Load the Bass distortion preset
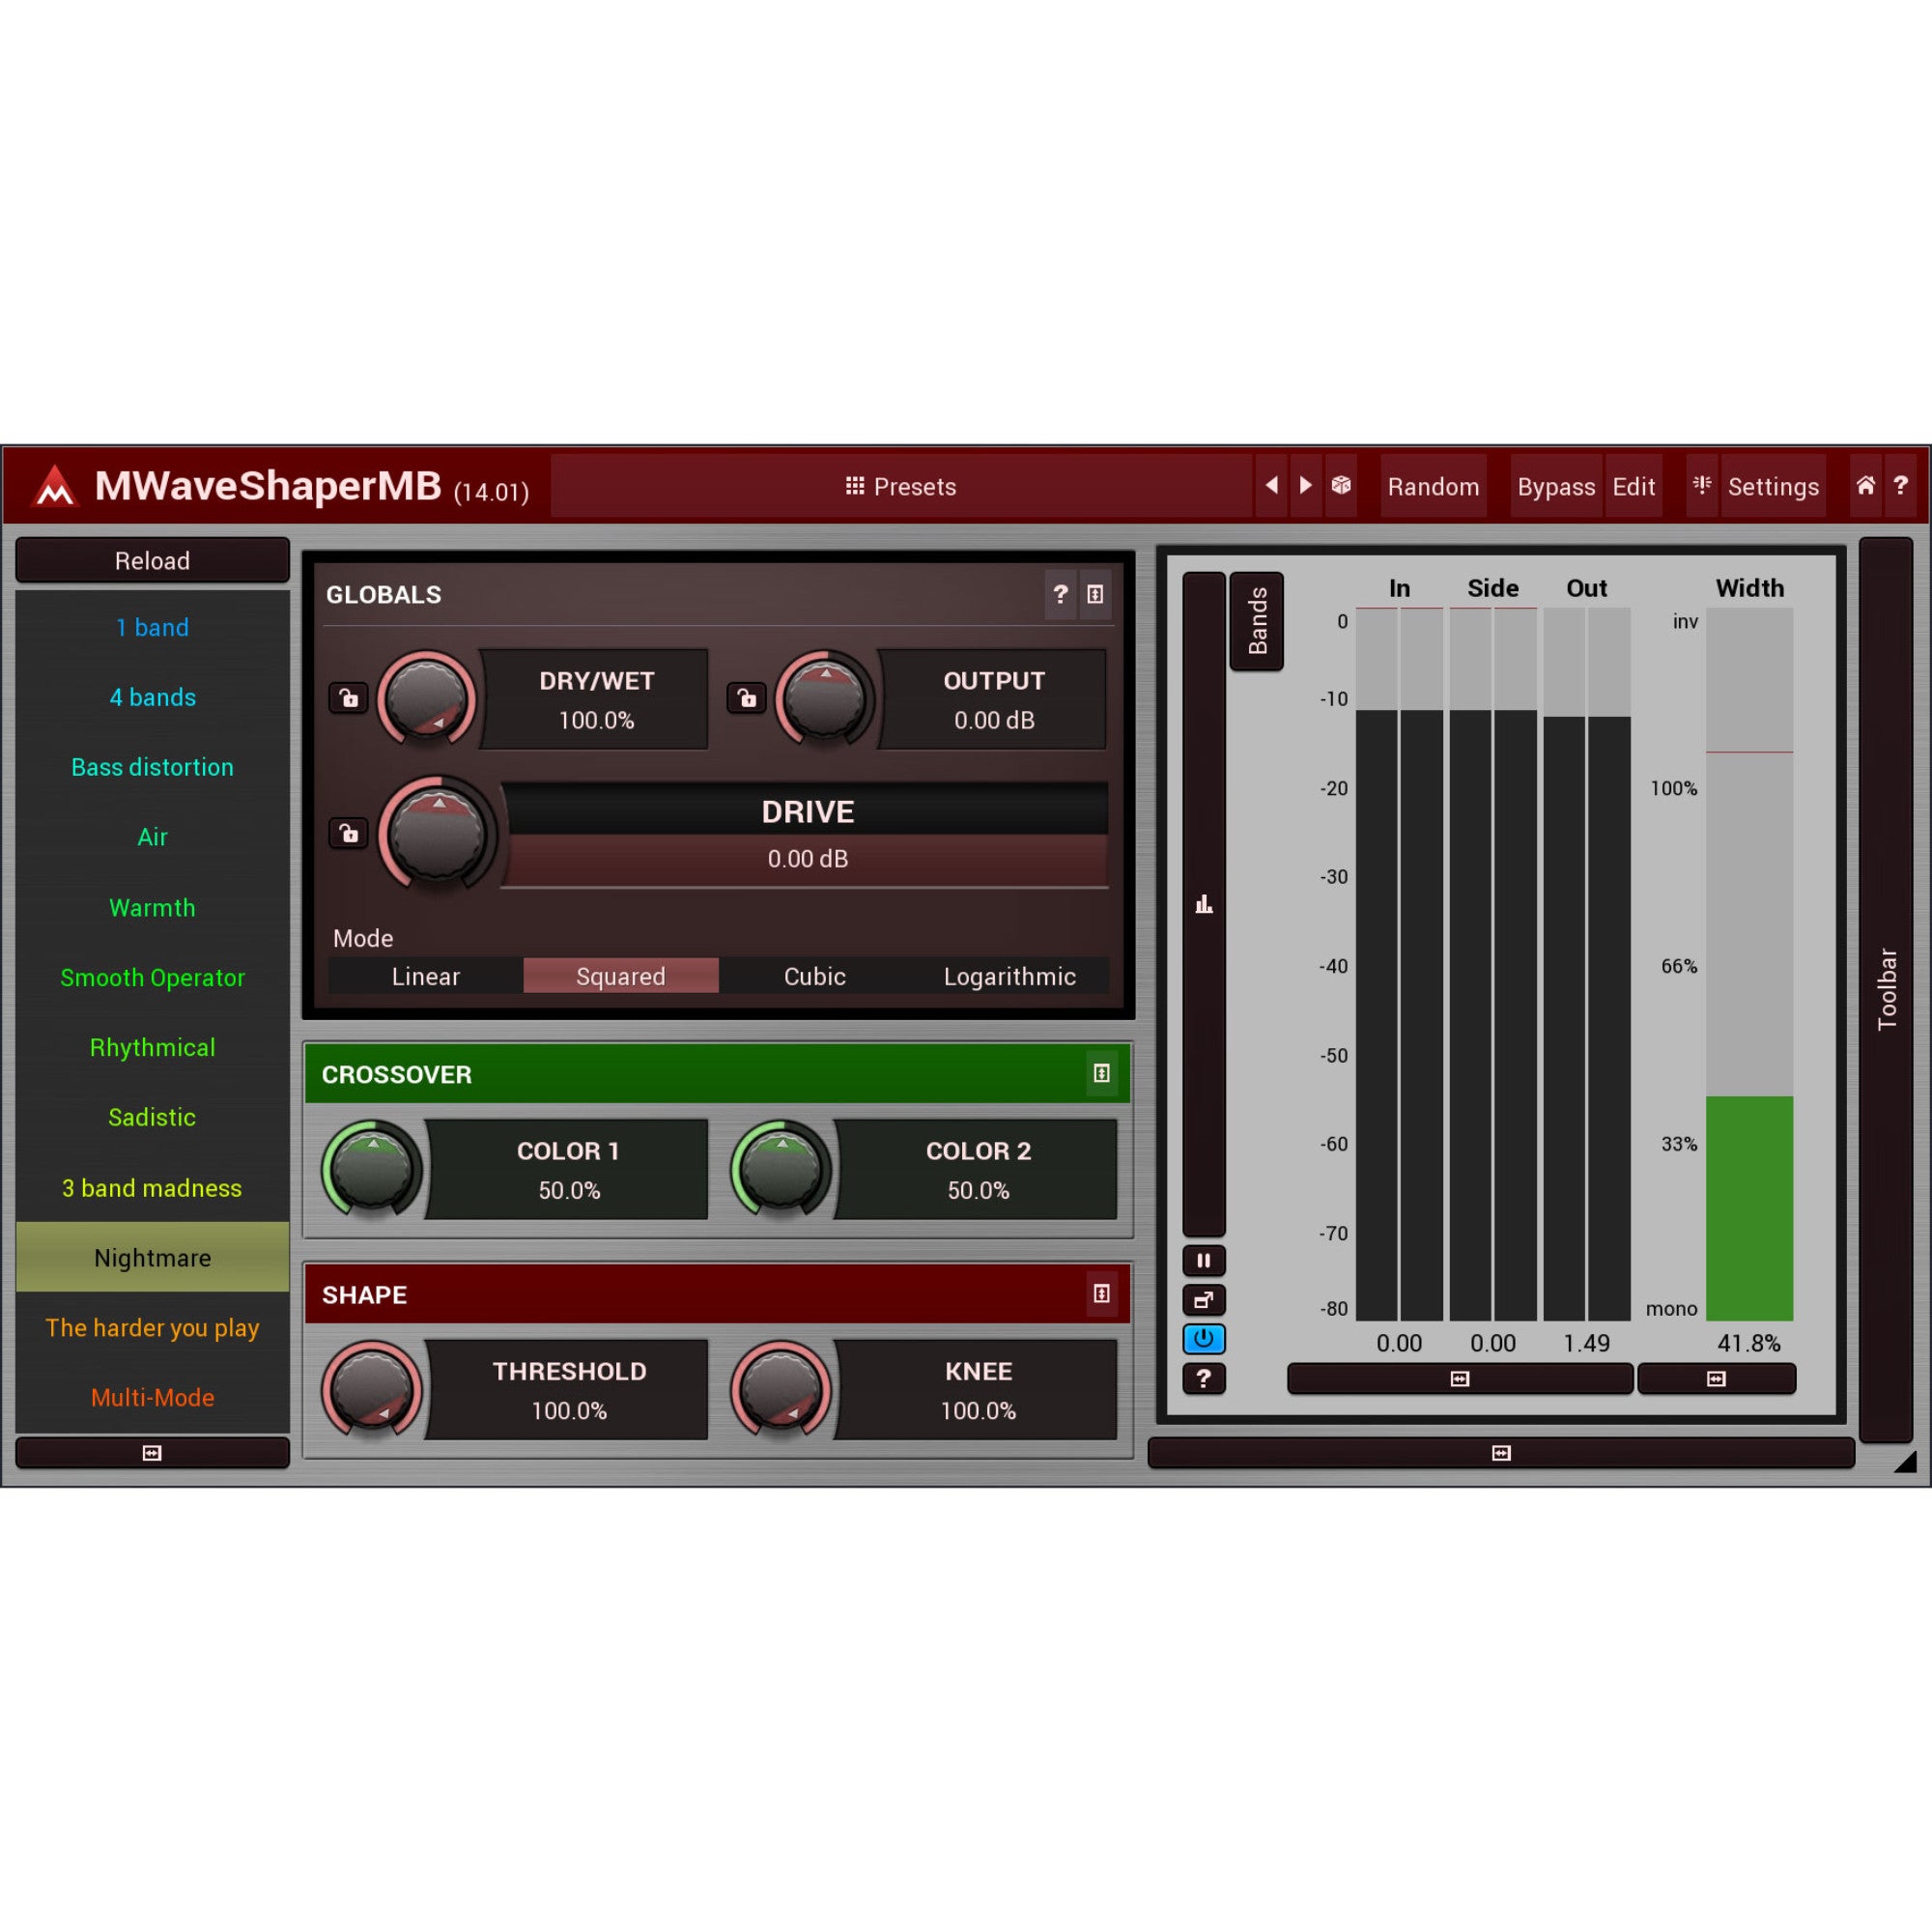The image size is (1932, 1932). (x=152, y=767)
